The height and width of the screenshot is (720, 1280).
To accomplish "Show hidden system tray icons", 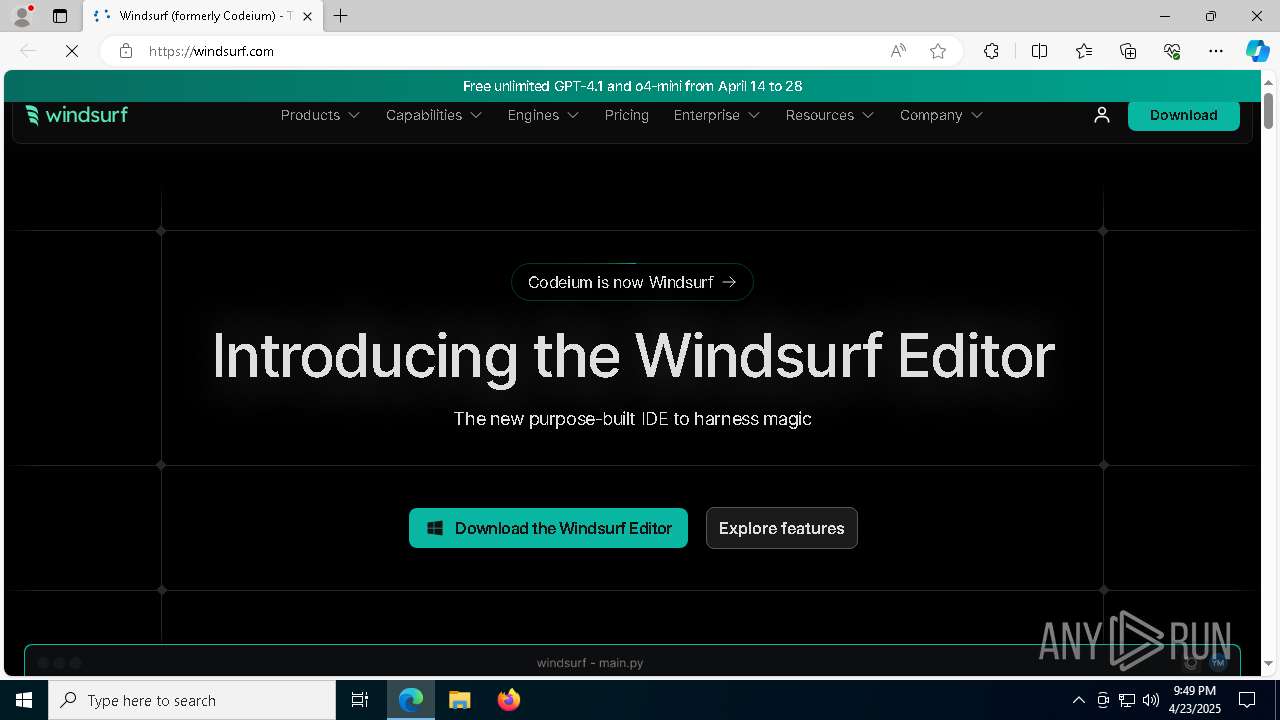I will coord(1078,700).
